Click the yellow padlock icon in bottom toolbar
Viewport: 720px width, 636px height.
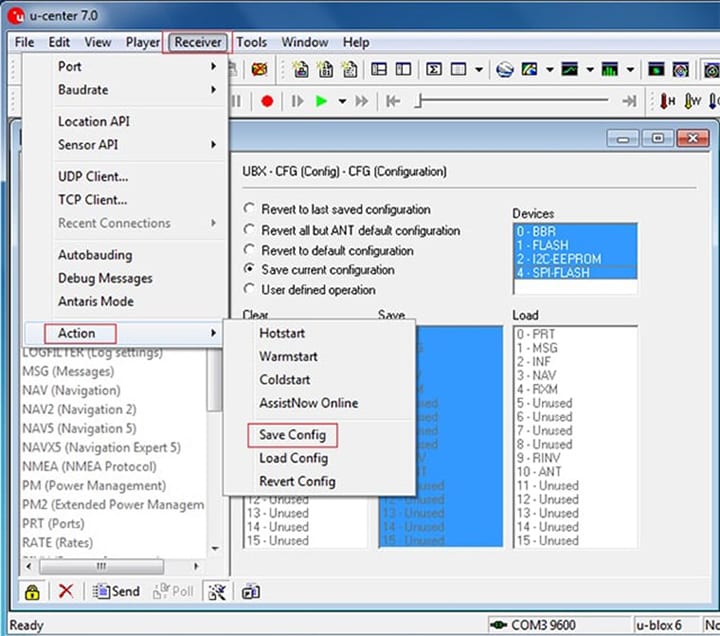(x=32, y=591)
